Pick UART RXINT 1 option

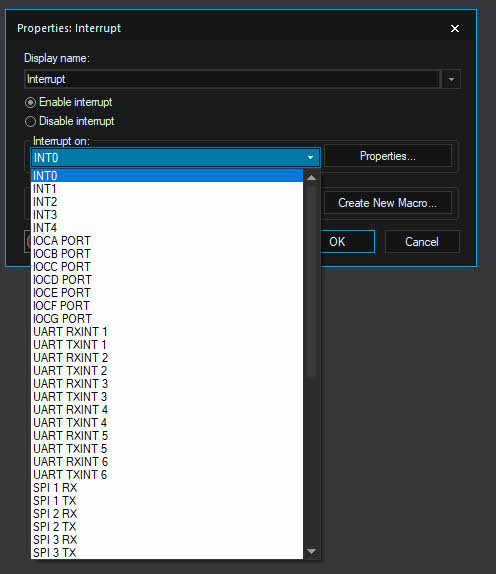167,332
